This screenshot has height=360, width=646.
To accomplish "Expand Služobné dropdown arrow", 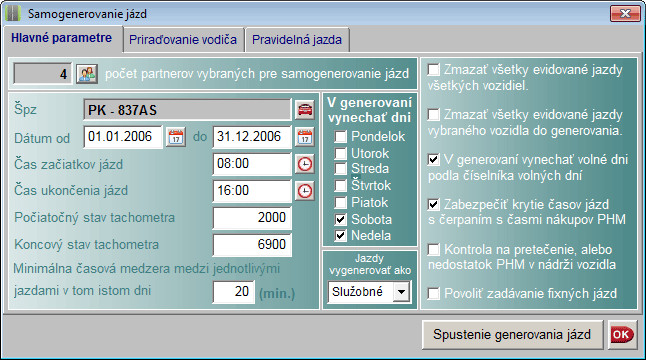I will click(x=401, y=292).
